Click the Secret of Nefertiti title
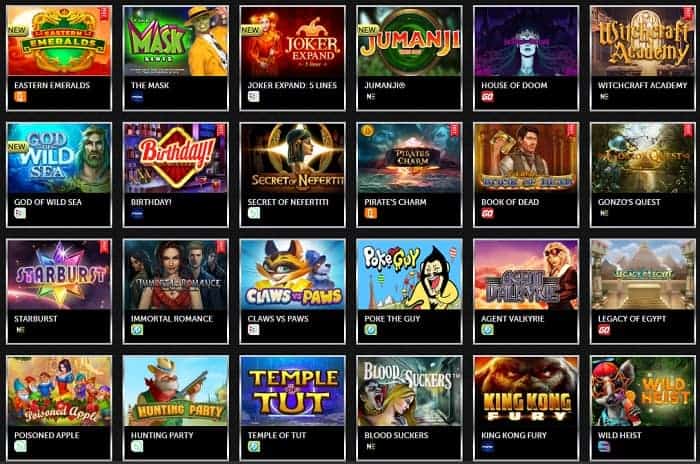This screenshot has width=700, height=464. tap(288, 202)
